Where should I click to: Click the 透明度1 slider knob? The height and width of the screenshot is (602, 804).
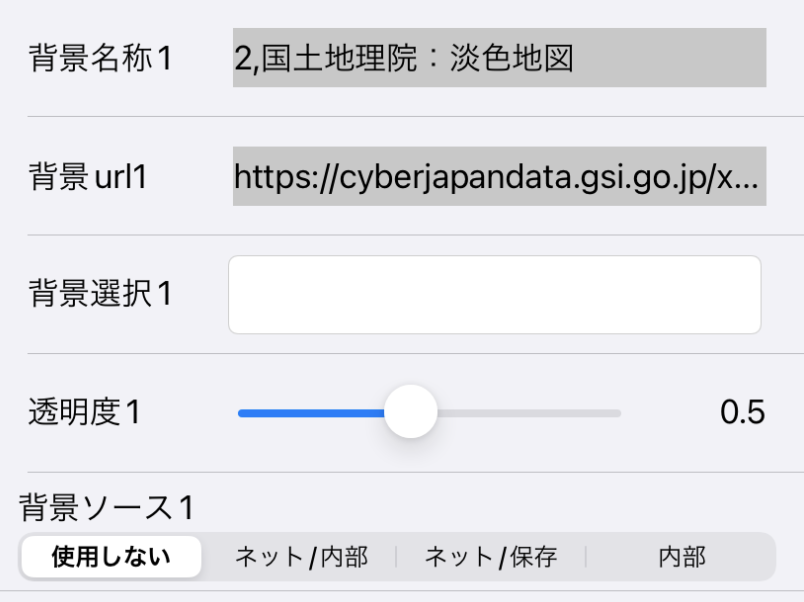pos(411,412)
